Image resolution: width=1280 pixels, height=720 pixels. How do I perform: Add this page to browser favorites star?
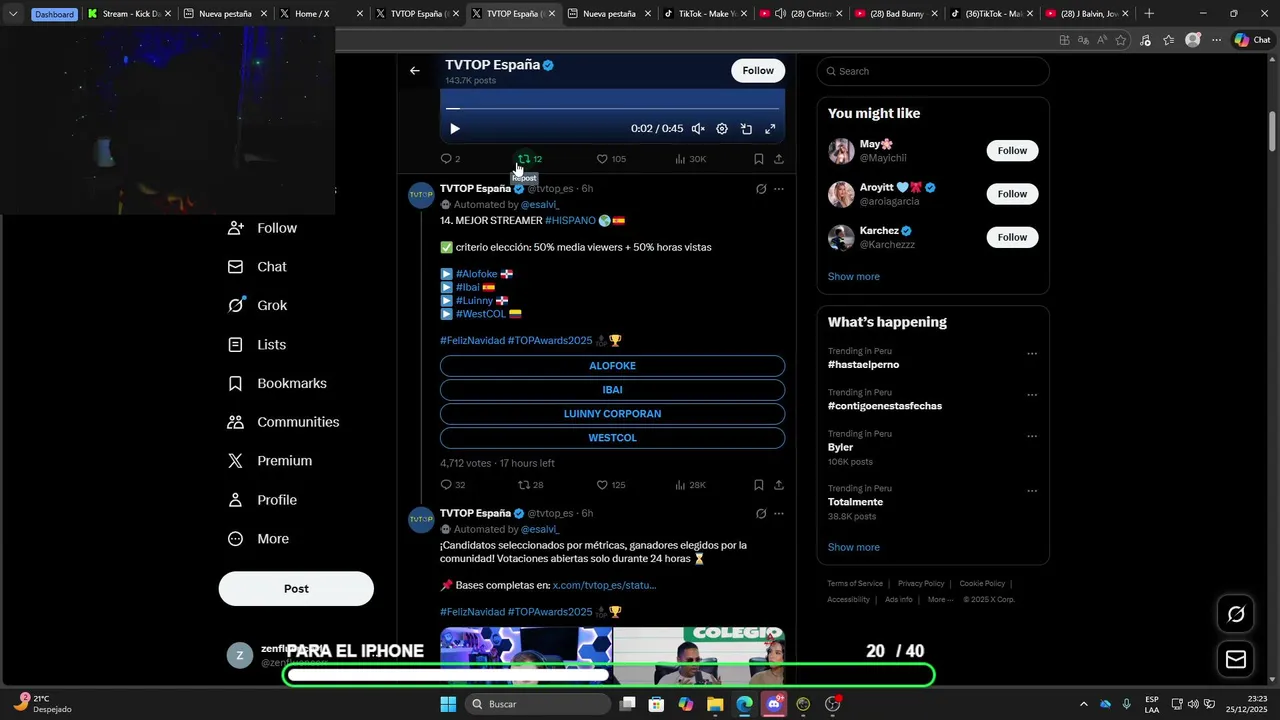(x=1121, y=40)
